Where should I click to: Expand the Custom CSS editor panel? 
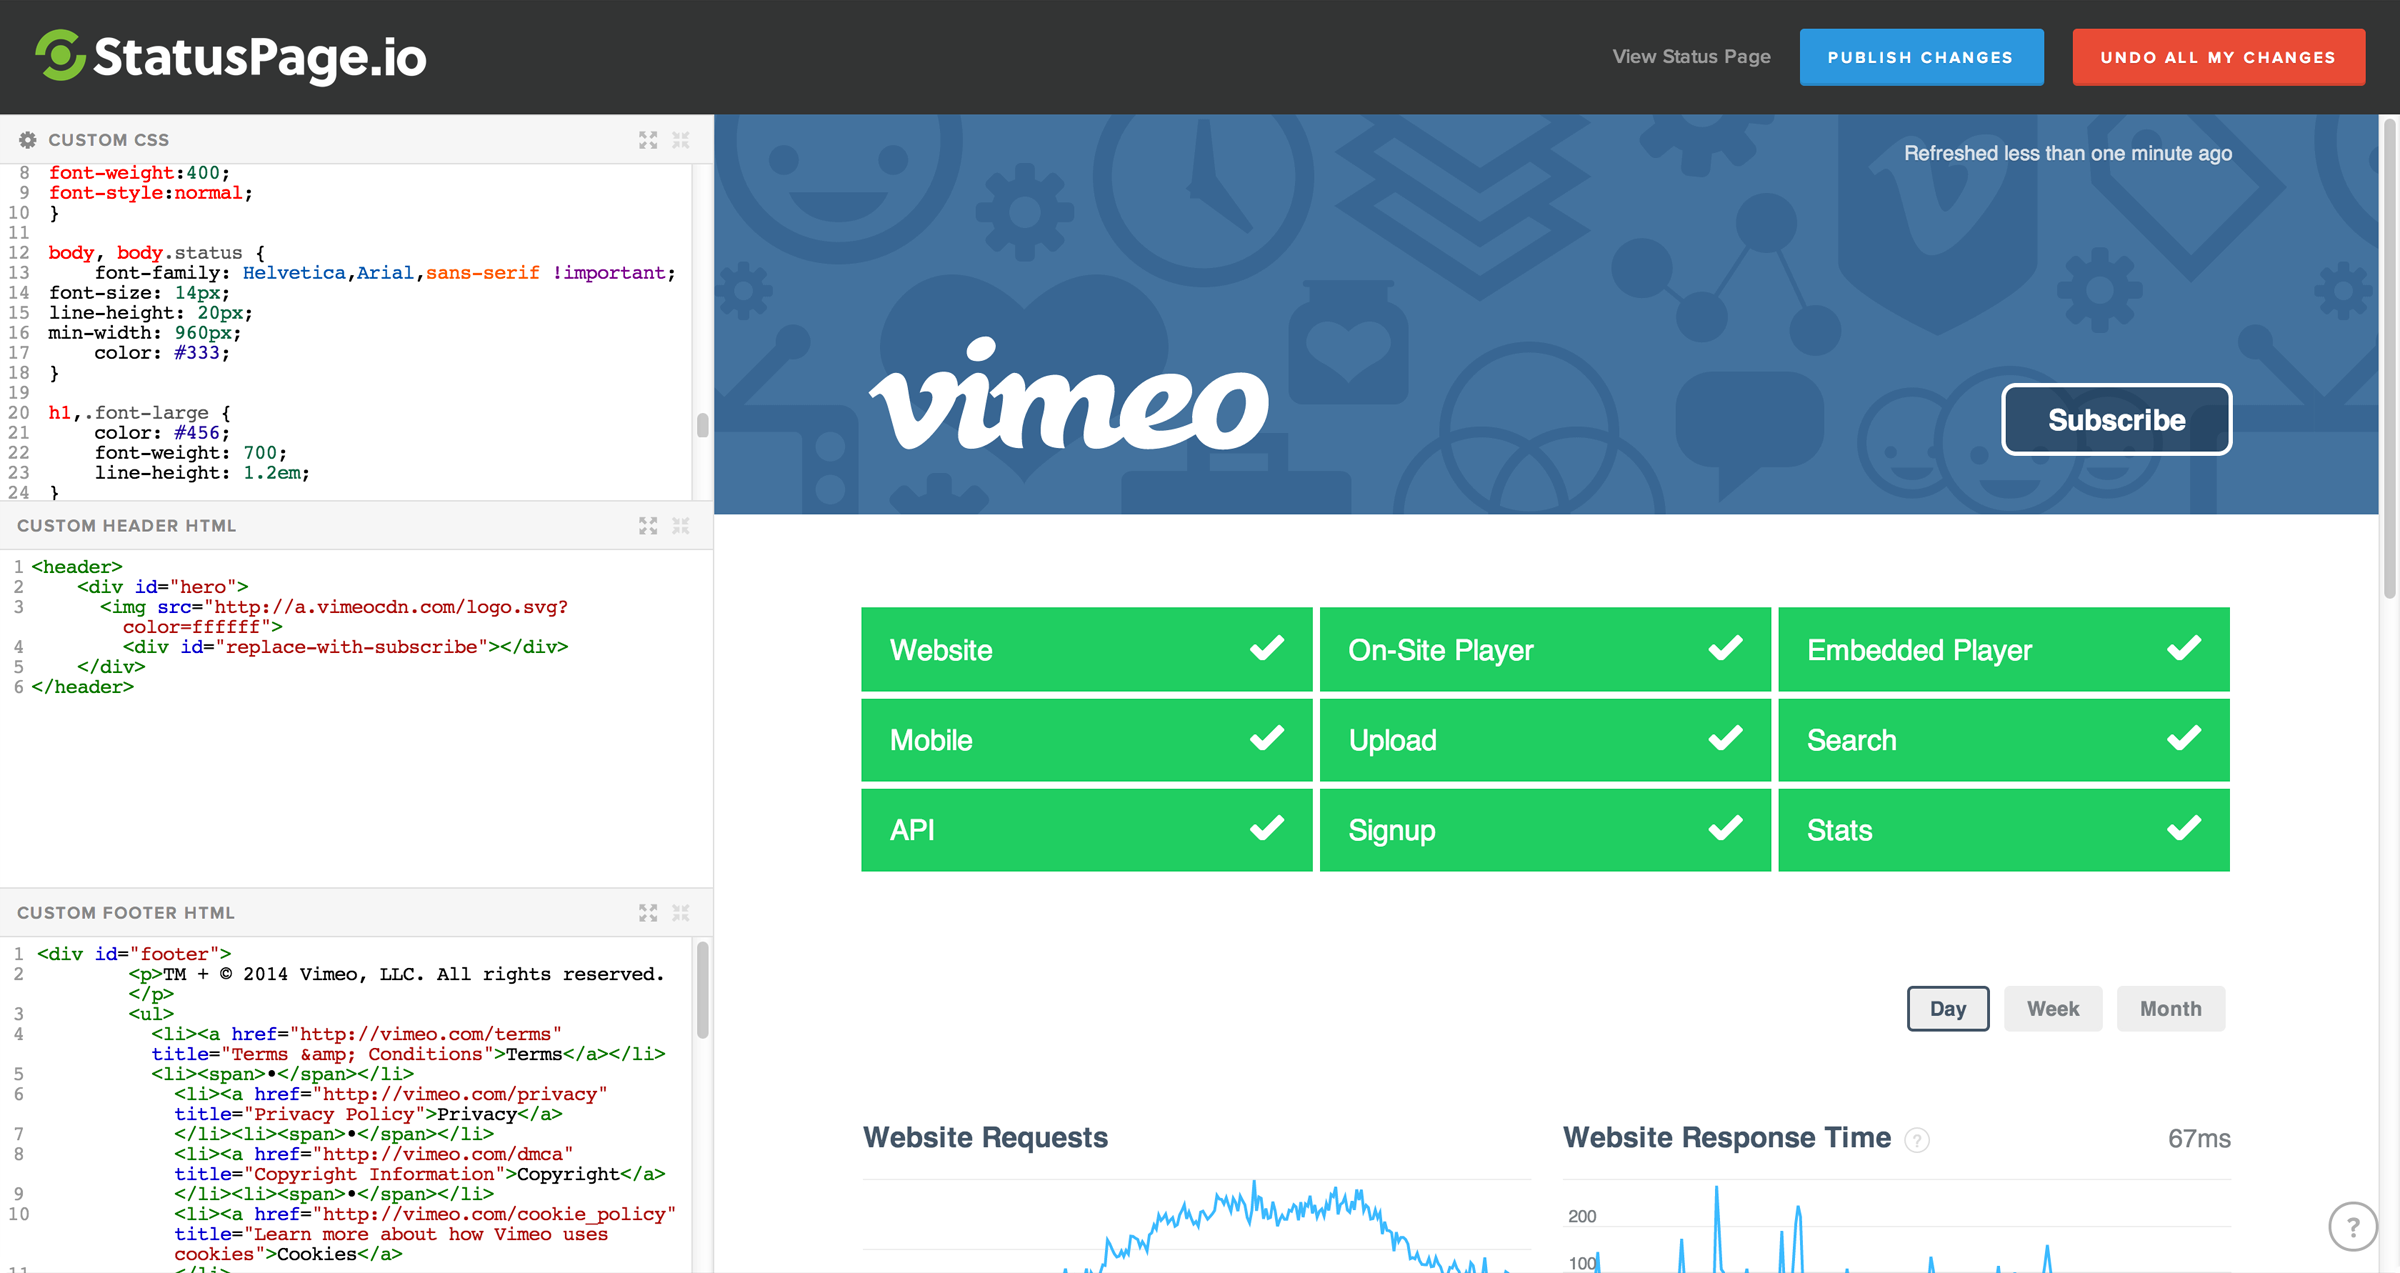(648, 140)
